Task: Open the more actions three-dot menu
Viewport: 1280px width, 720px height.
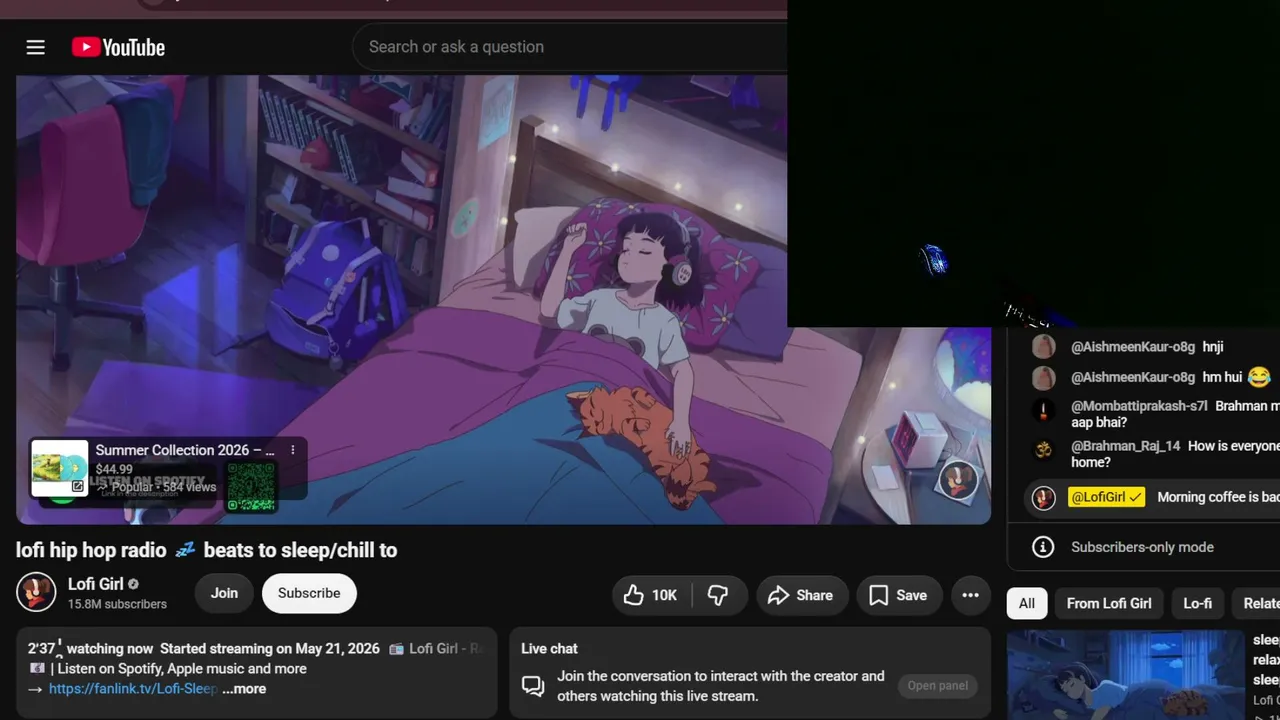Action: tap(970, 595)
